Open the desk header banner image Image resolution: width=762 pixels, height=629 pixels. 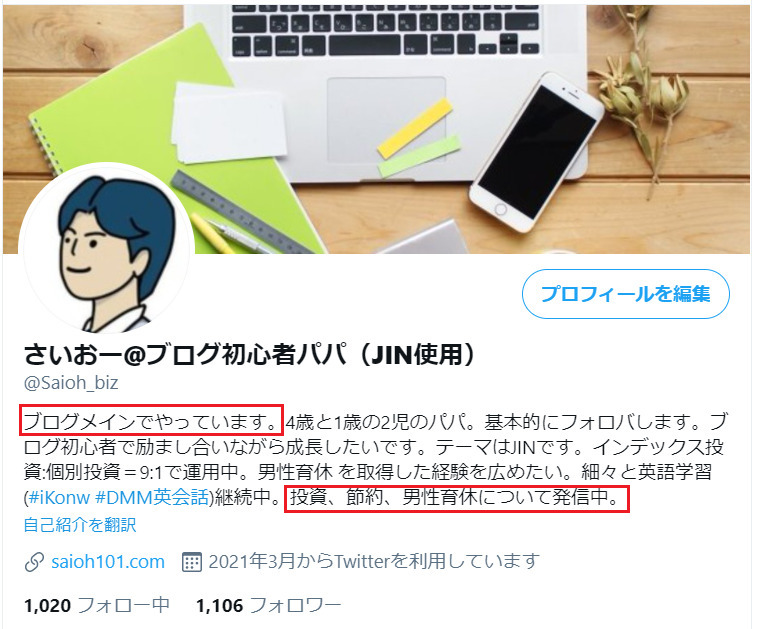click(377, 129)
